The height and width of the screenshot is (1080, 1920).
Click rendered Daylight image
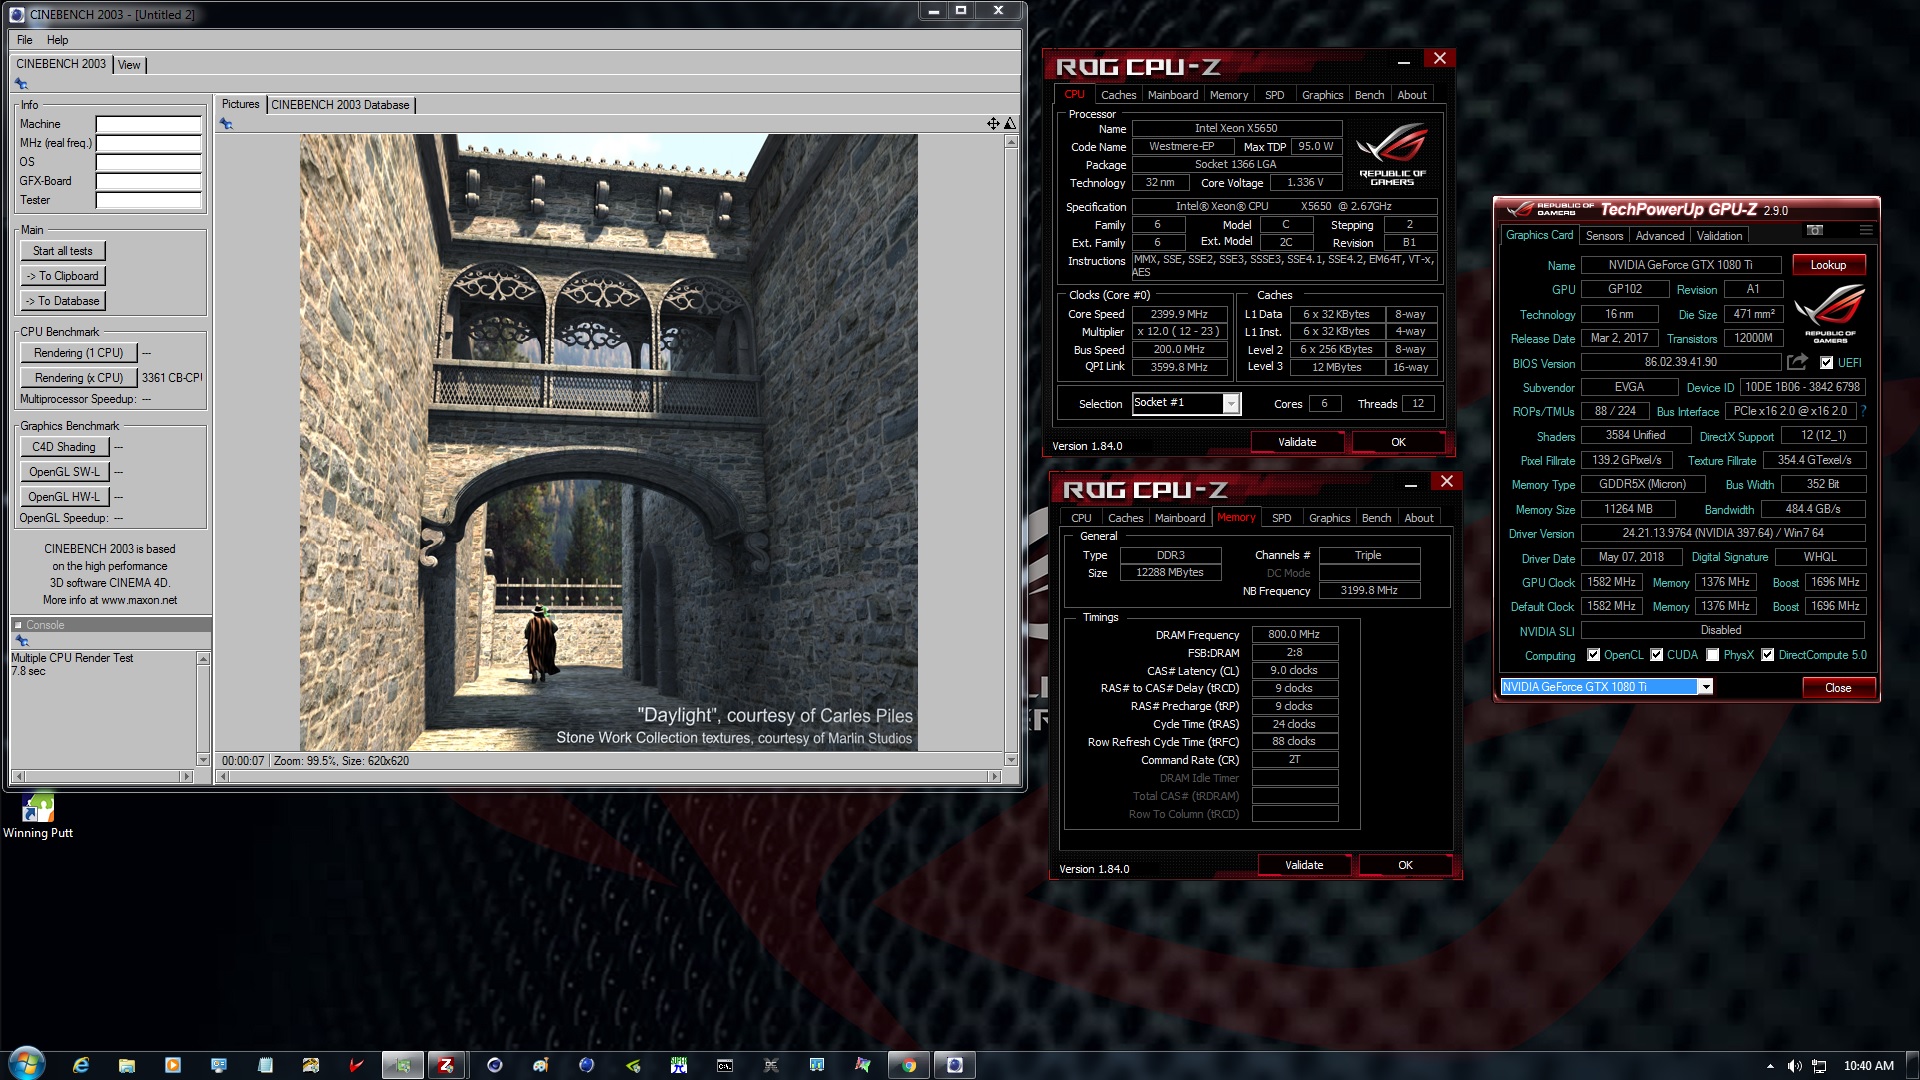coord(609,443)
